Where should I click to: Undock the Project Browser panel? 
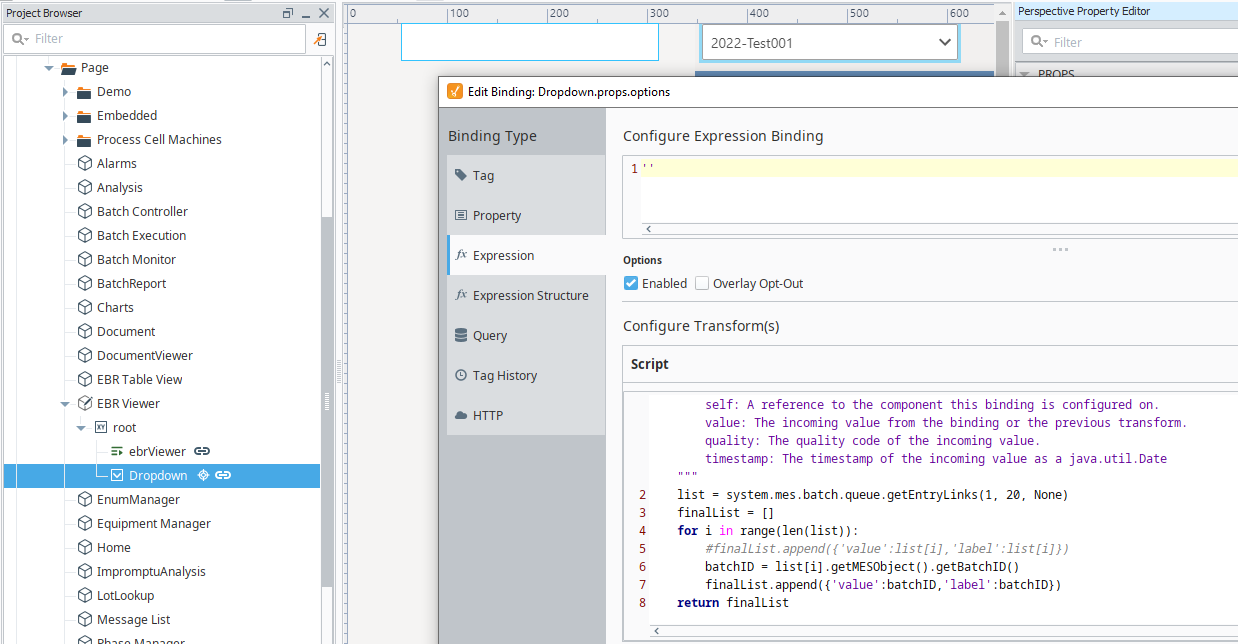click(288, 13)
